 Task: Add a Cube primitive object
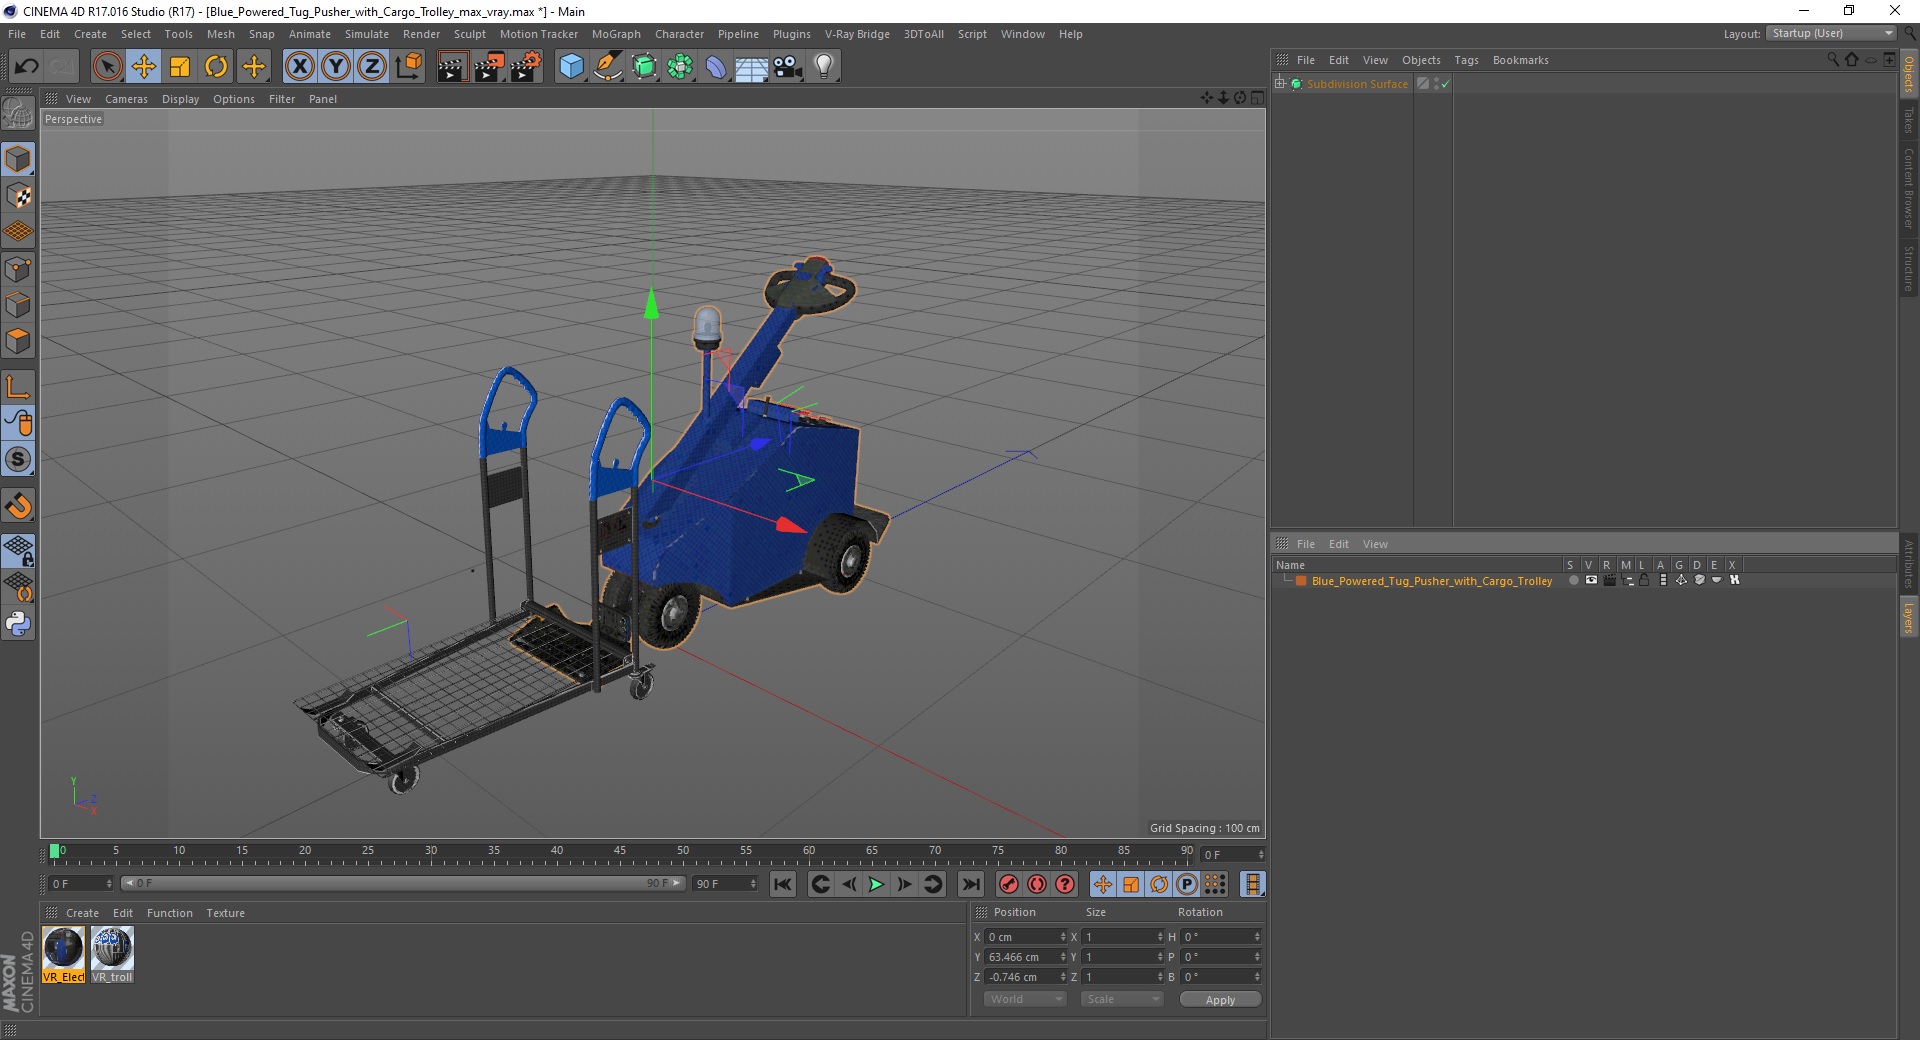(571, 67)
